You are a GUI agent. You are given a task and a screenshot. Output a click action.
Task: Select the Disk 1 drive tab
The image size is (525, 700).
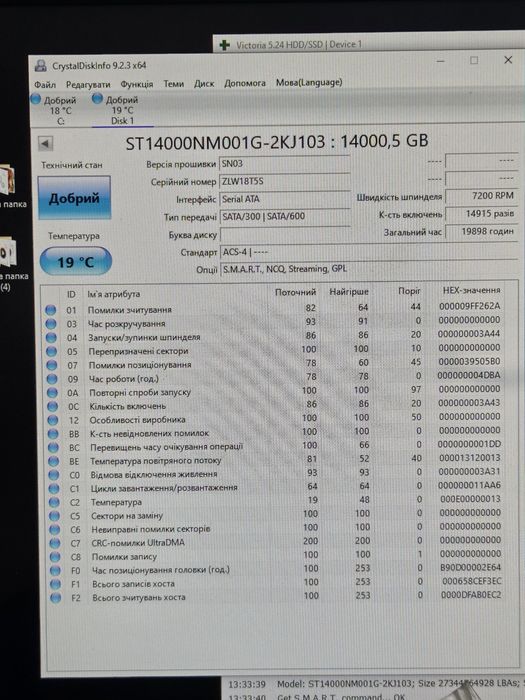coord(121,110)
